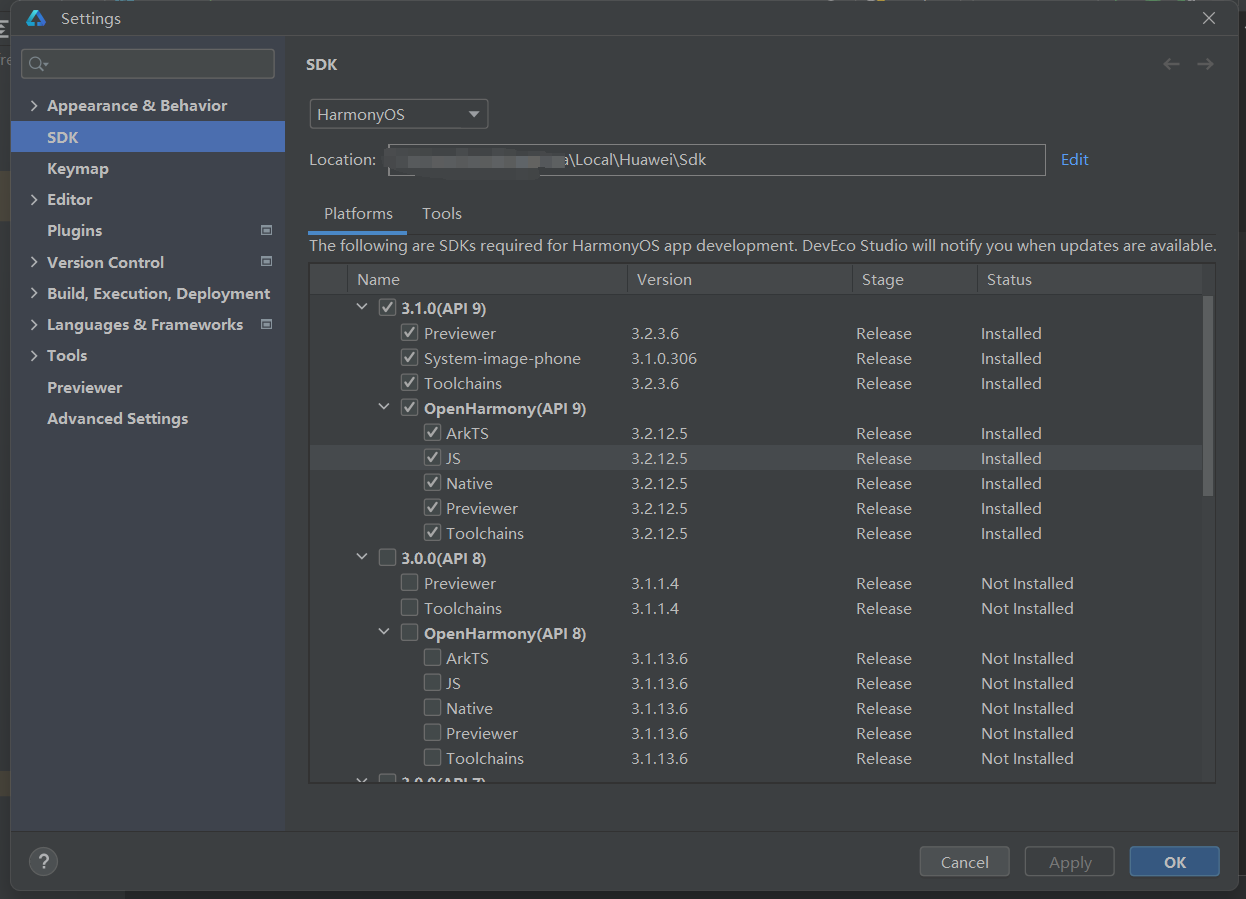
Task: Uncheck JS 3.2.12.5 checkbox
Action: (x=432, y=458)
